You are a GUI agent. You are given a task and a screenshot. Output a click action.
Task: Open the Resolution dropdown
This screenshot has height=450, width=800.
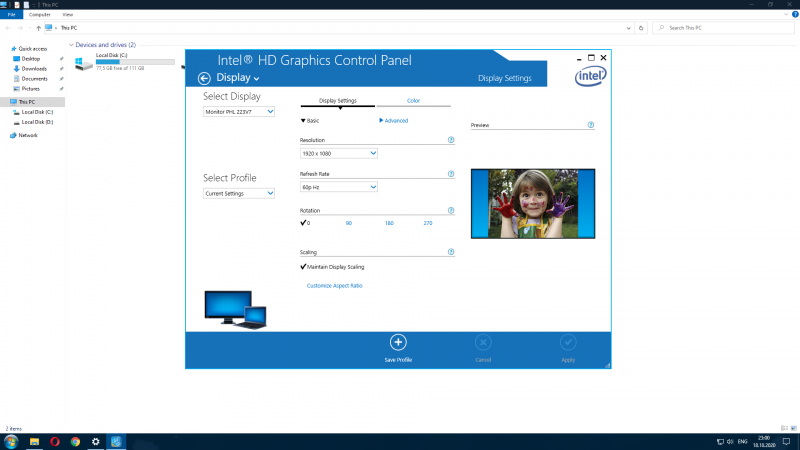click(x=338, y=153)
